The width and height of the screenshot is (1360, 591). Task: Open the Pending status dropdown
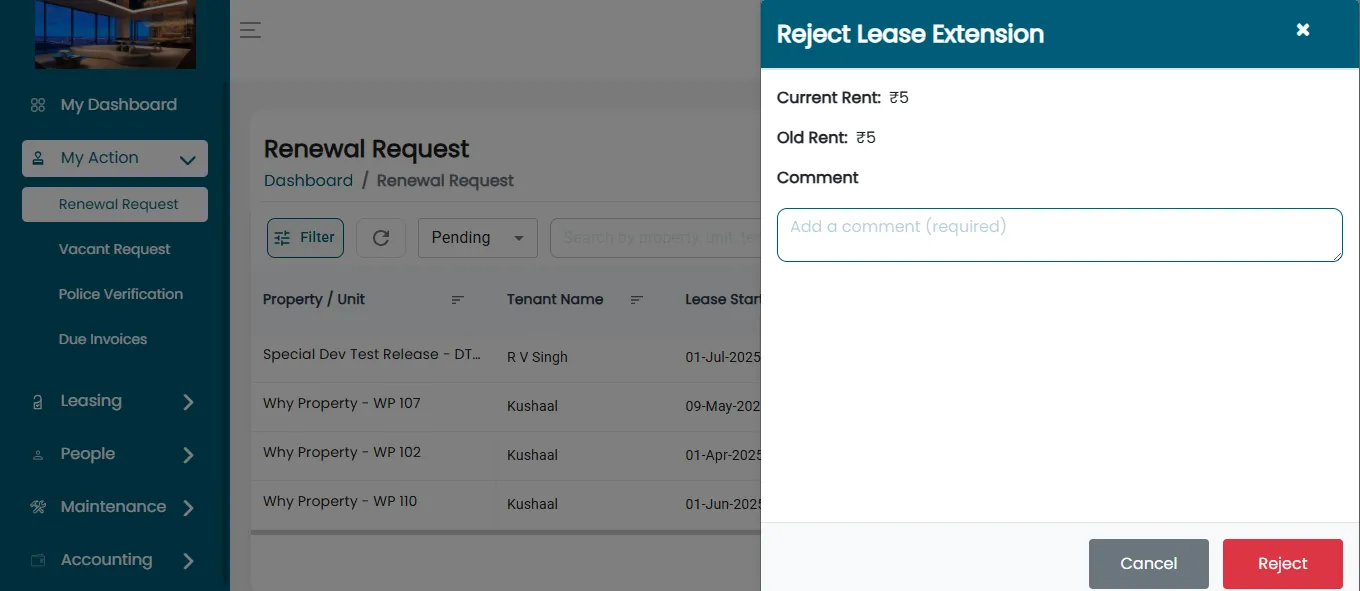478,238
